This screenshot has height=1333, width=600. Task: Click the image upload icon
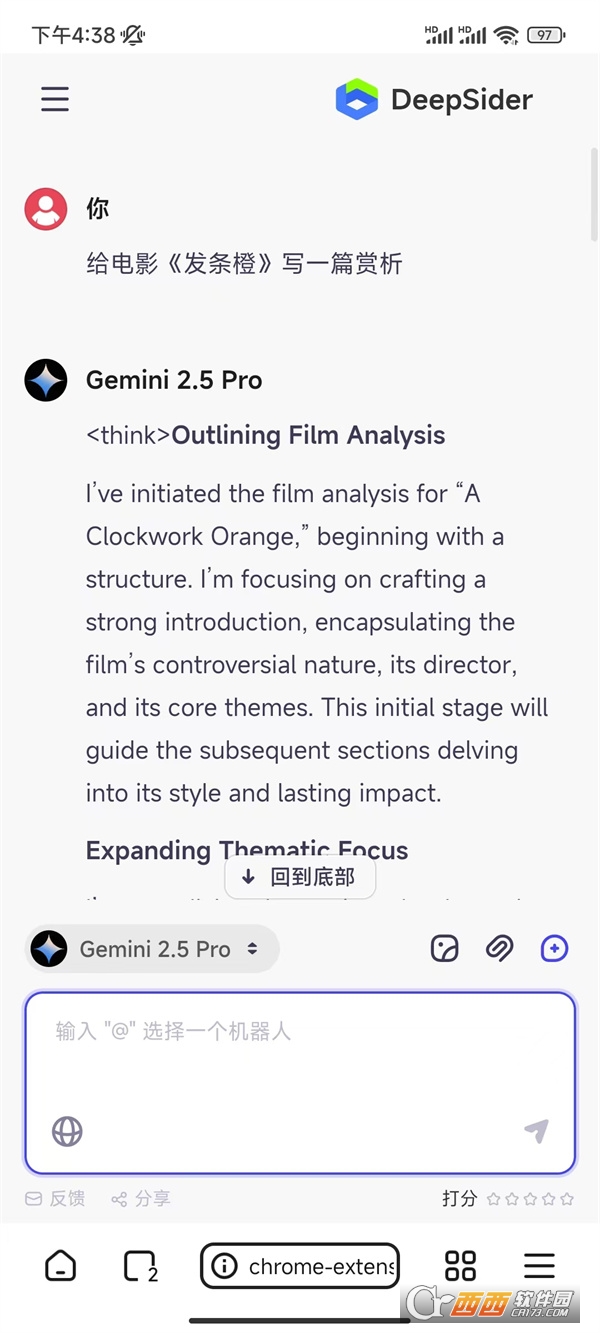click(445, 948)
